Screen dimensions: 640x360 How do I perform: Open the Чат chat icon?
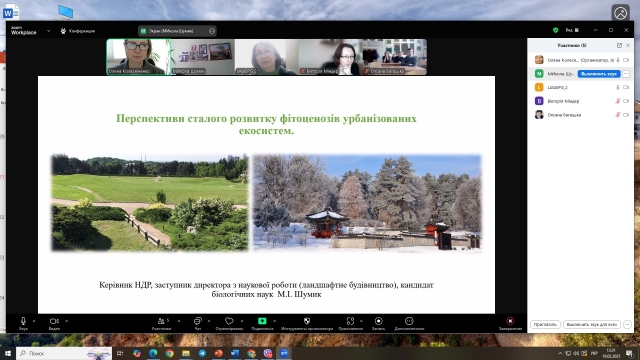pyautogui.click(x=198, y=323)
